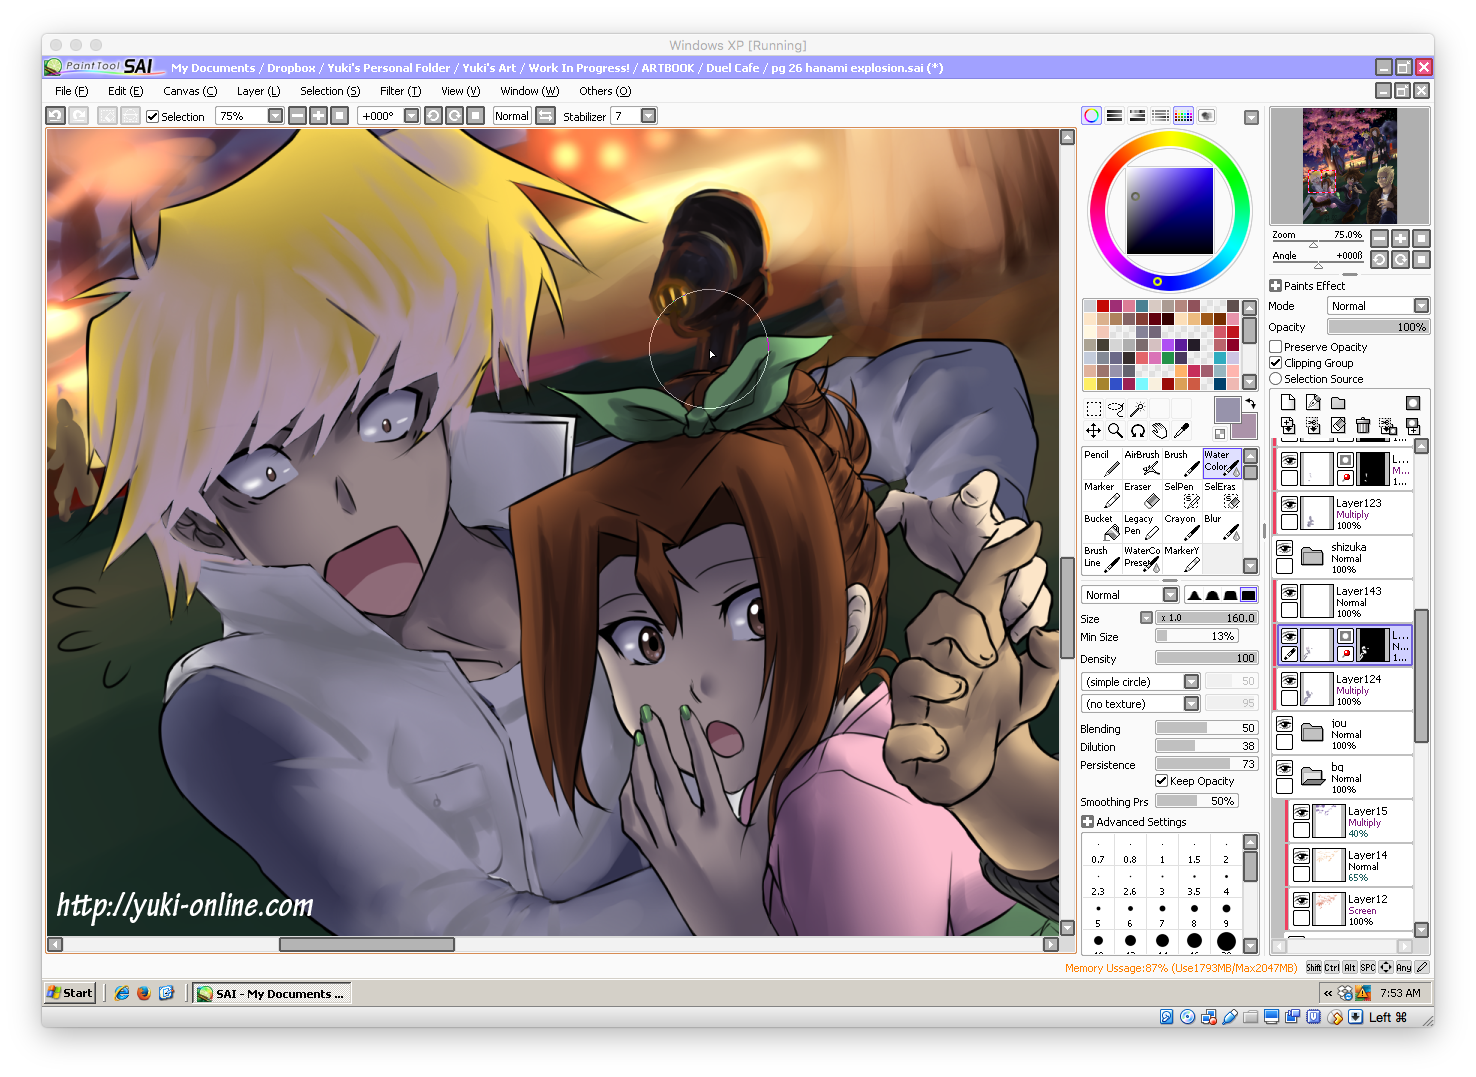
Task: Select the Brush tool
Action: (1182, 463)
